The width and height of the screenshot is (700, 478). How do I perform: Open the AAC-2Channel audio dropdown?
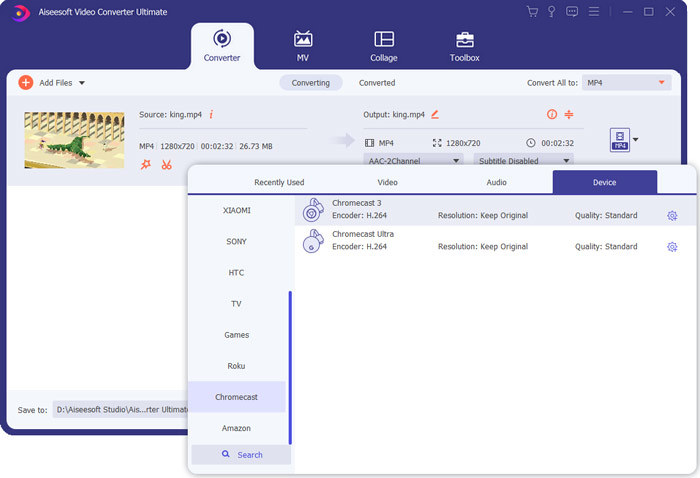[413, 160]
